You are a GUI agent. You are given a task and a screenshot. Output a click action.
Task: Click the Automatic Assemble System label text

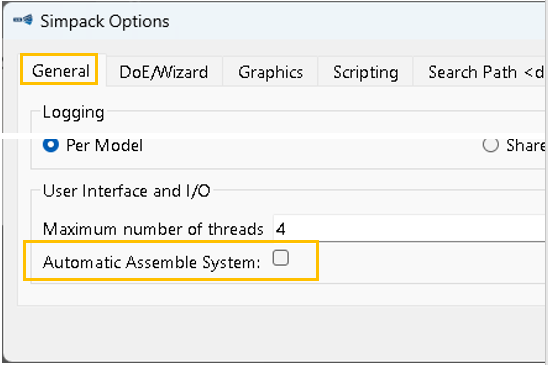(x=152, y=262)
